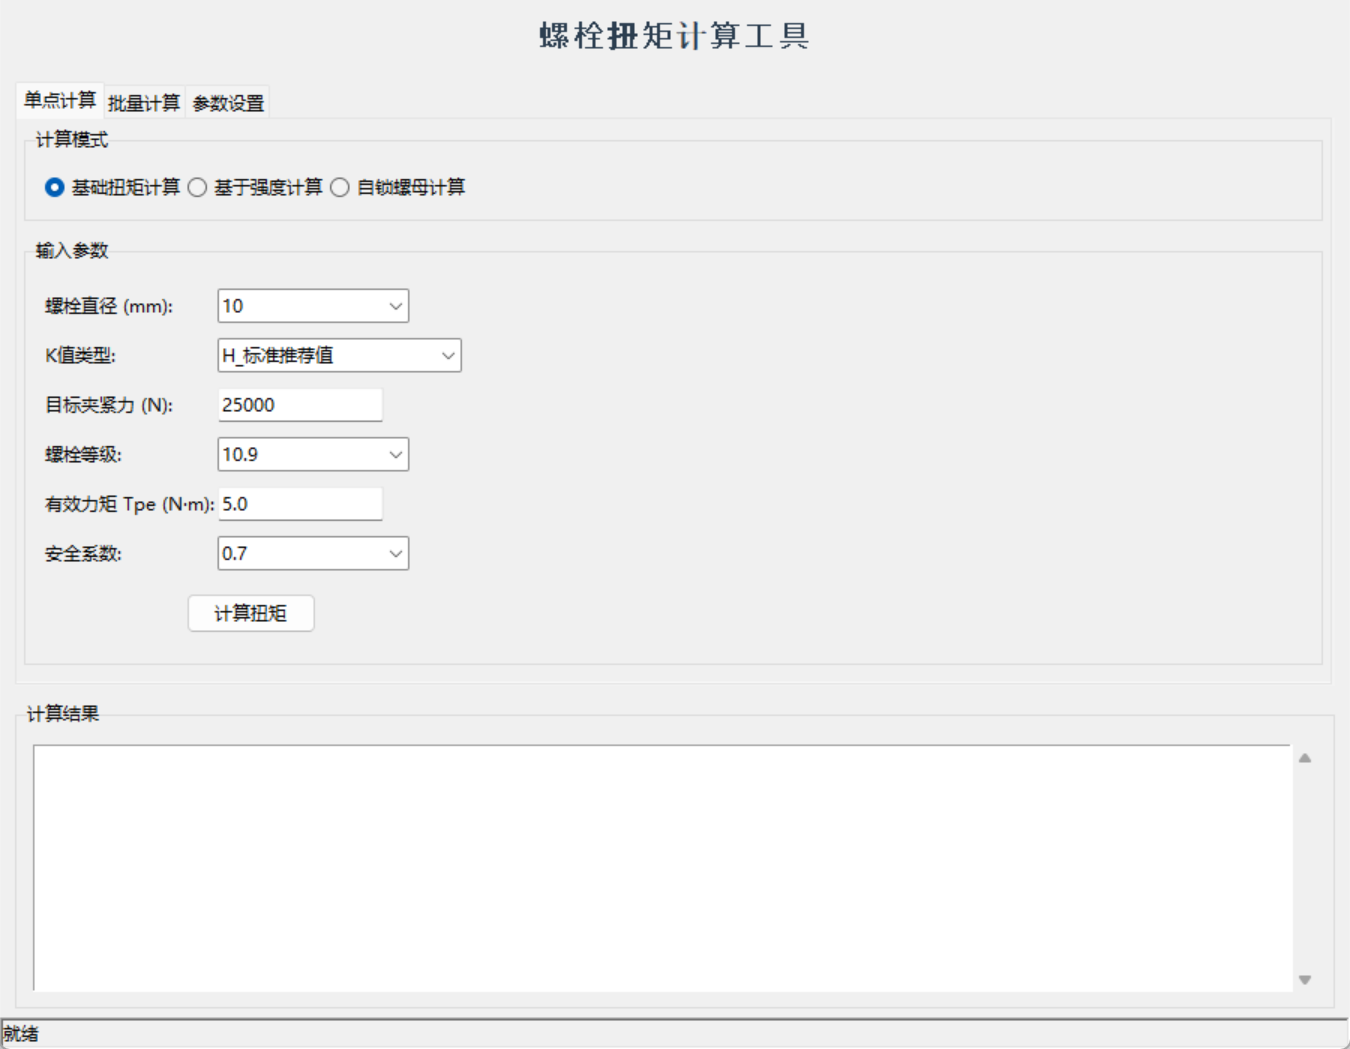Switch to the 单点计算 tab
Screen dimensions: 1350x1049
[x=61, y=100]
